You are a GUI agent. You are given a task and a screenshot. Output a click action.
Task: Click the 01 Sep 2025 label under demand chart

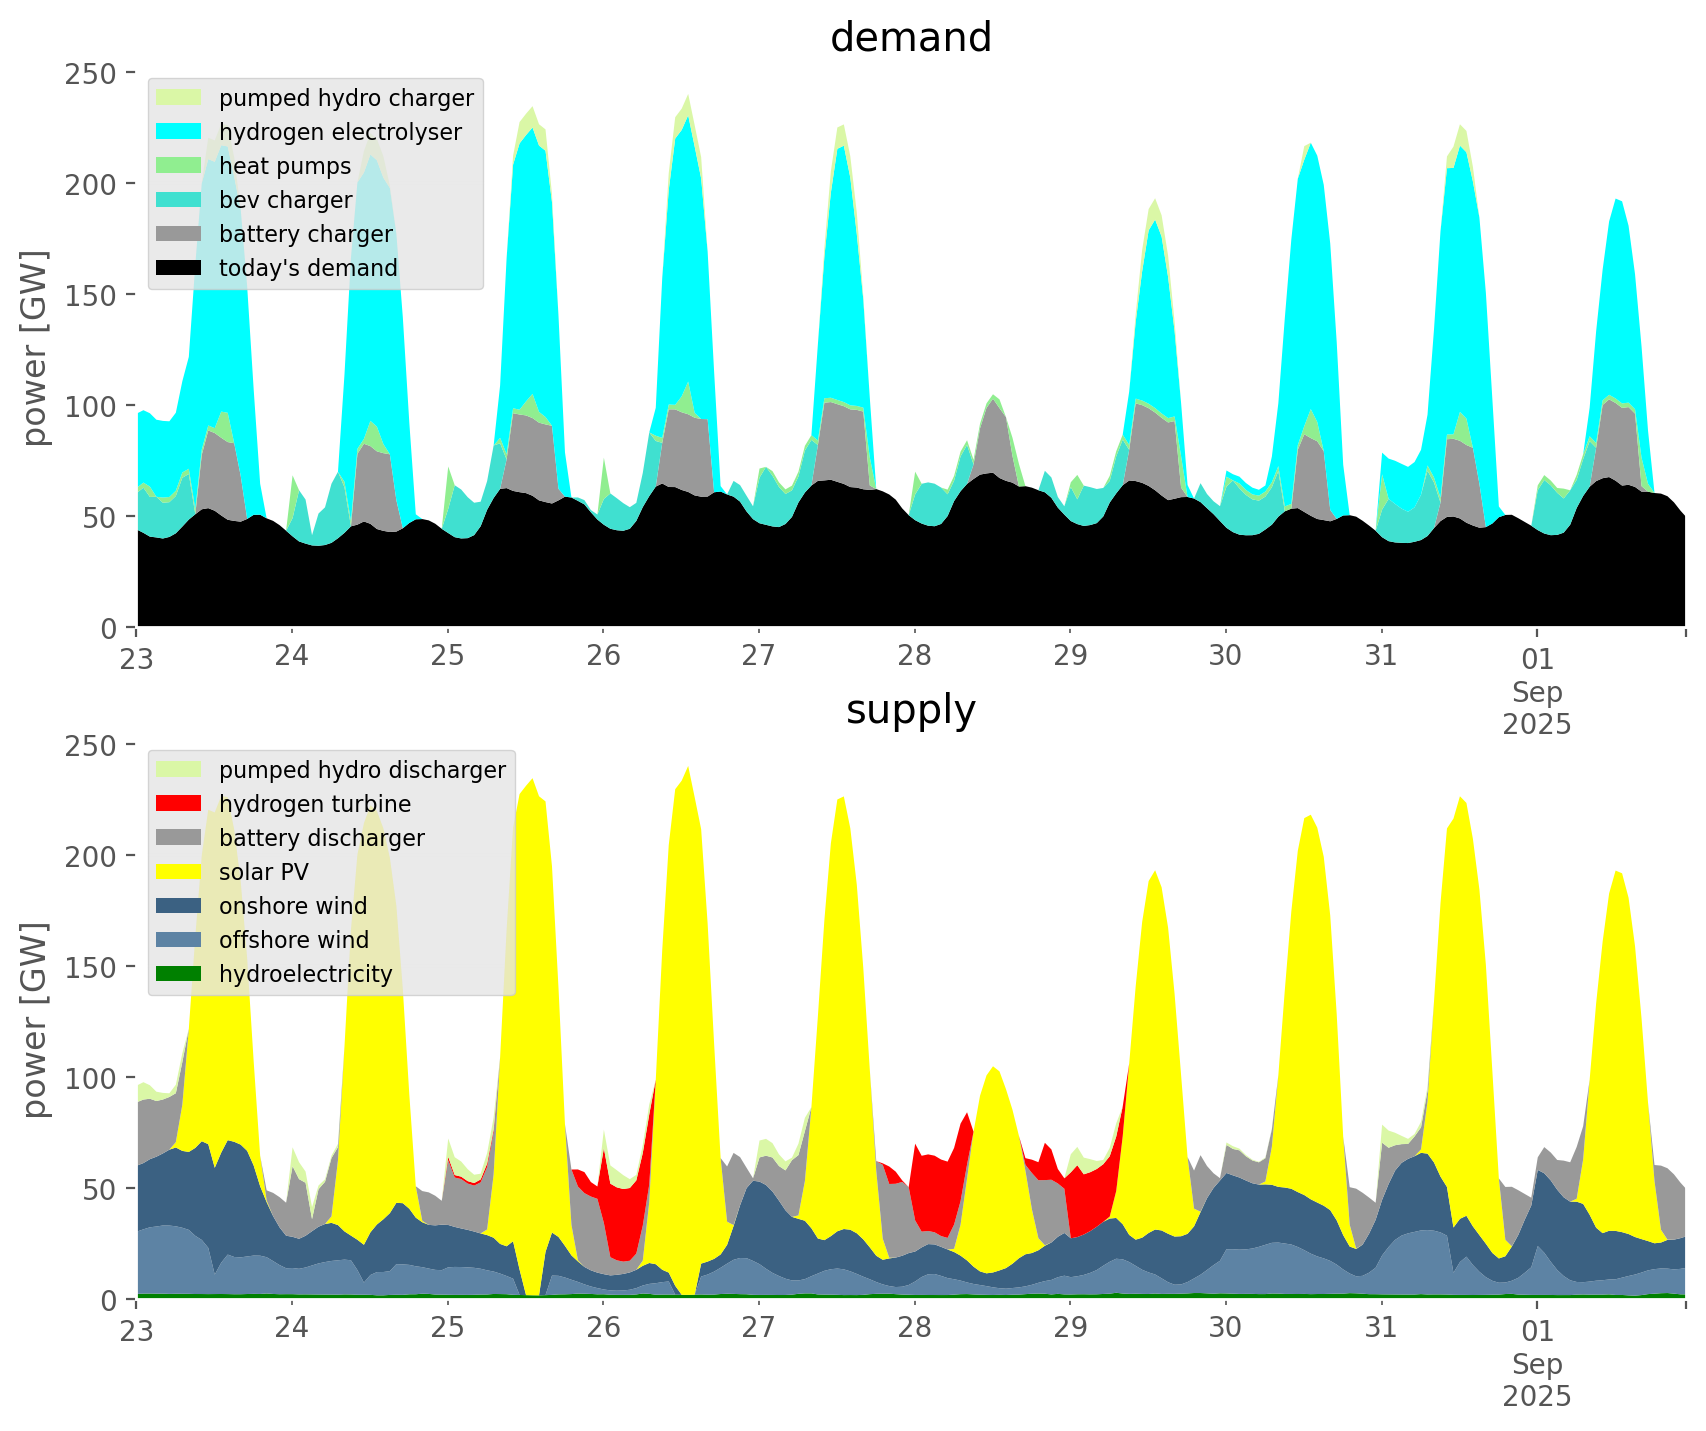[1537, 691]
